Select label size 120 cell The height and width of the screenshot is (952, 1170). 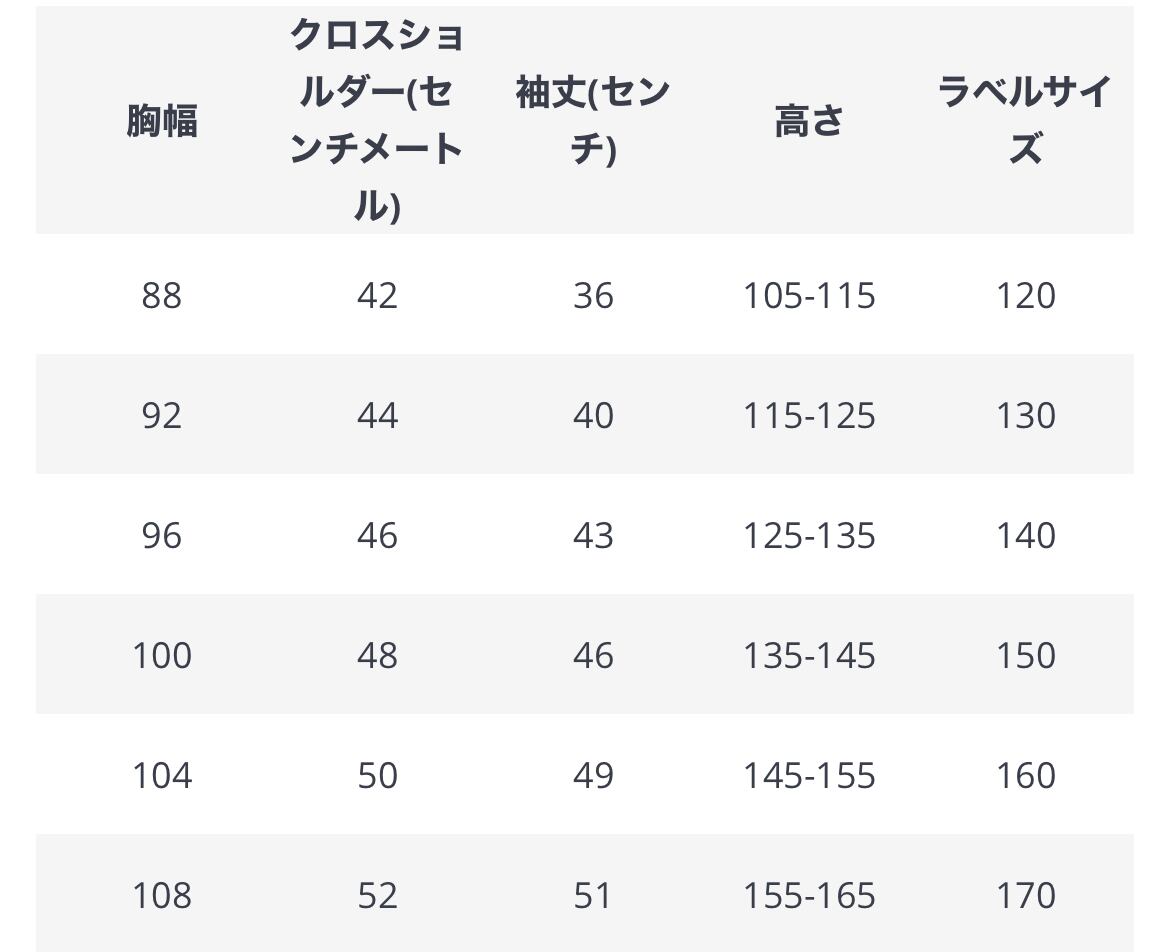click(1025, 295)
